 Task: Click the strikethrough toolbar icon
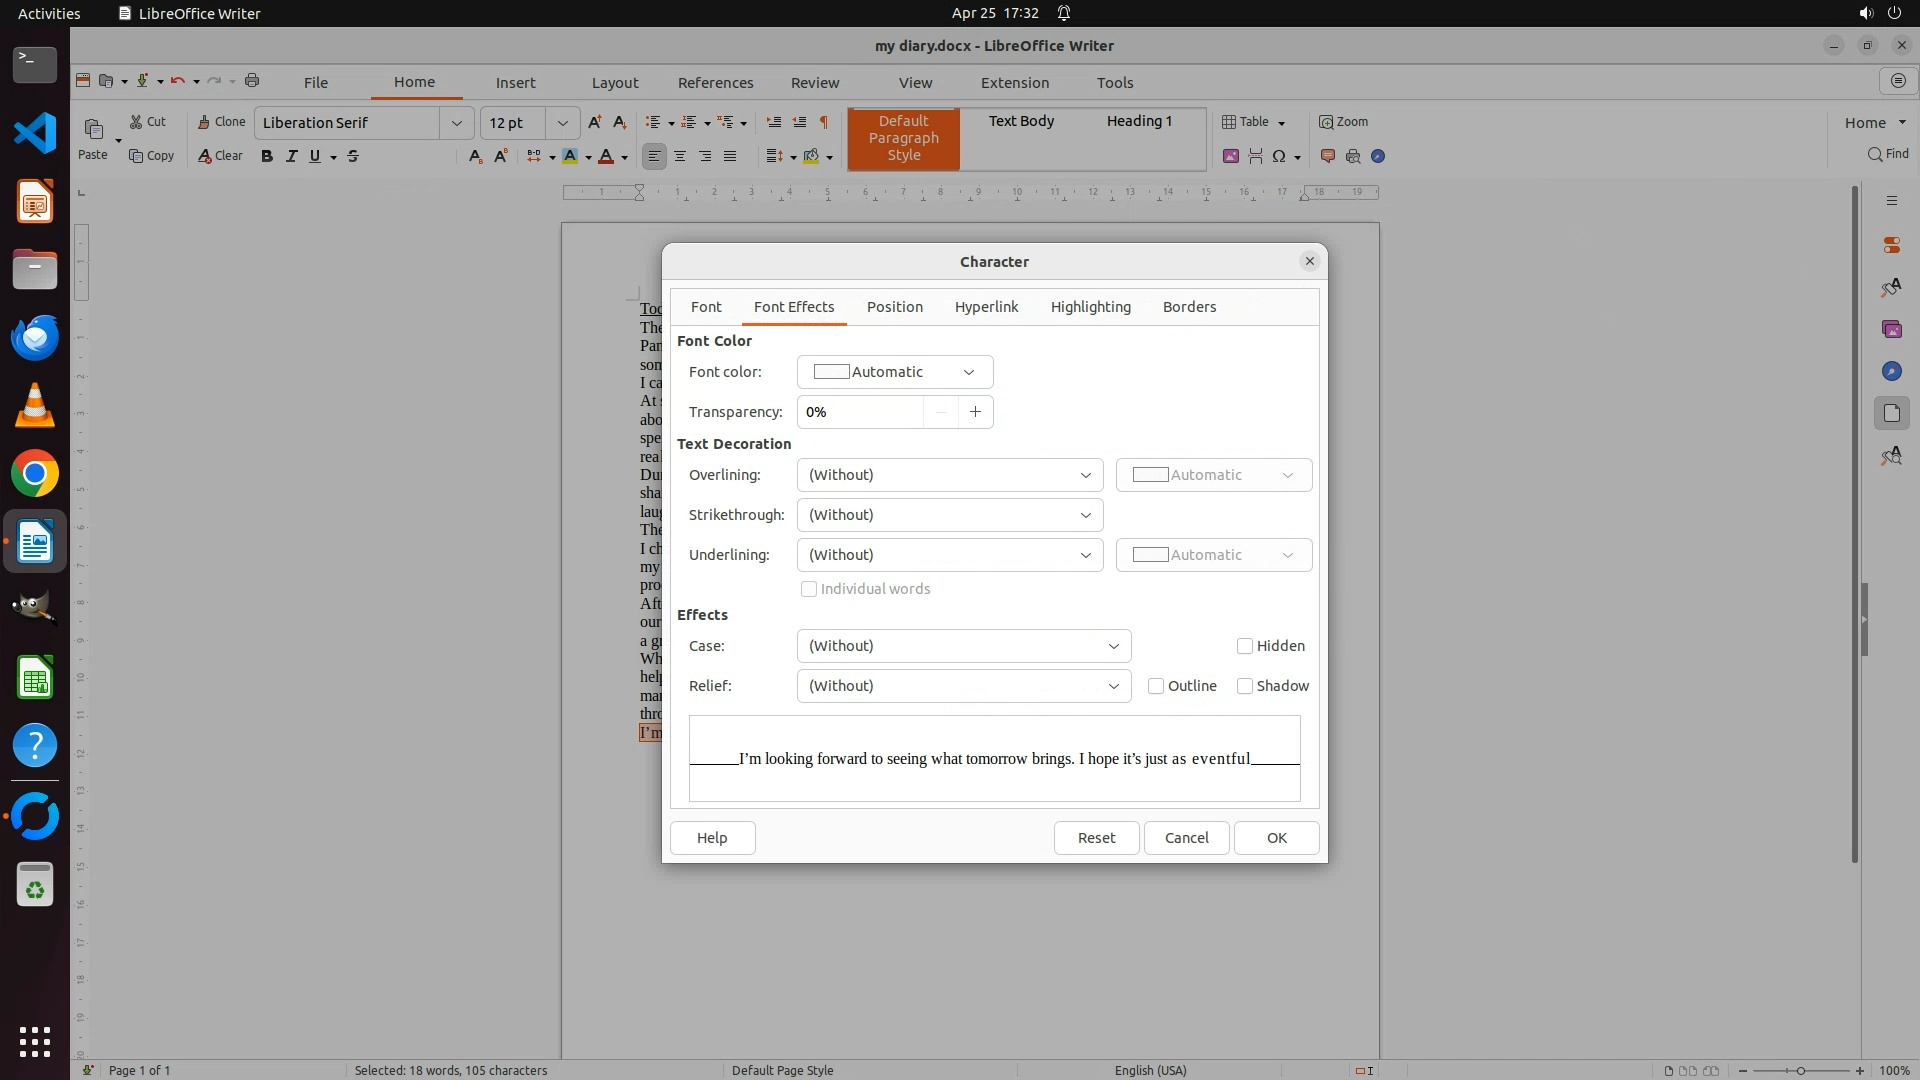click(353, 156)
